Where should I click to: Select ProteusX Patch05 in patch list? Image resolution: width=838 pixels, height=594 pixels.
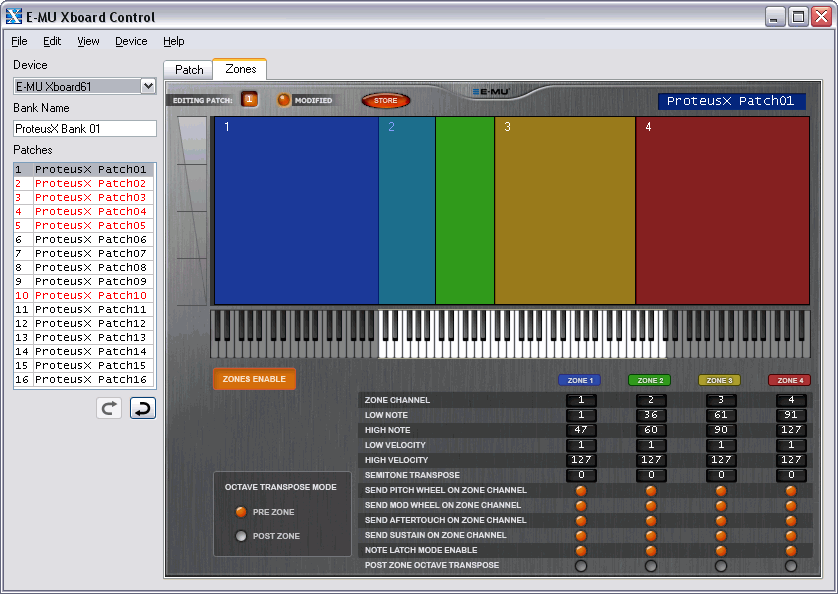coord(84,226)
